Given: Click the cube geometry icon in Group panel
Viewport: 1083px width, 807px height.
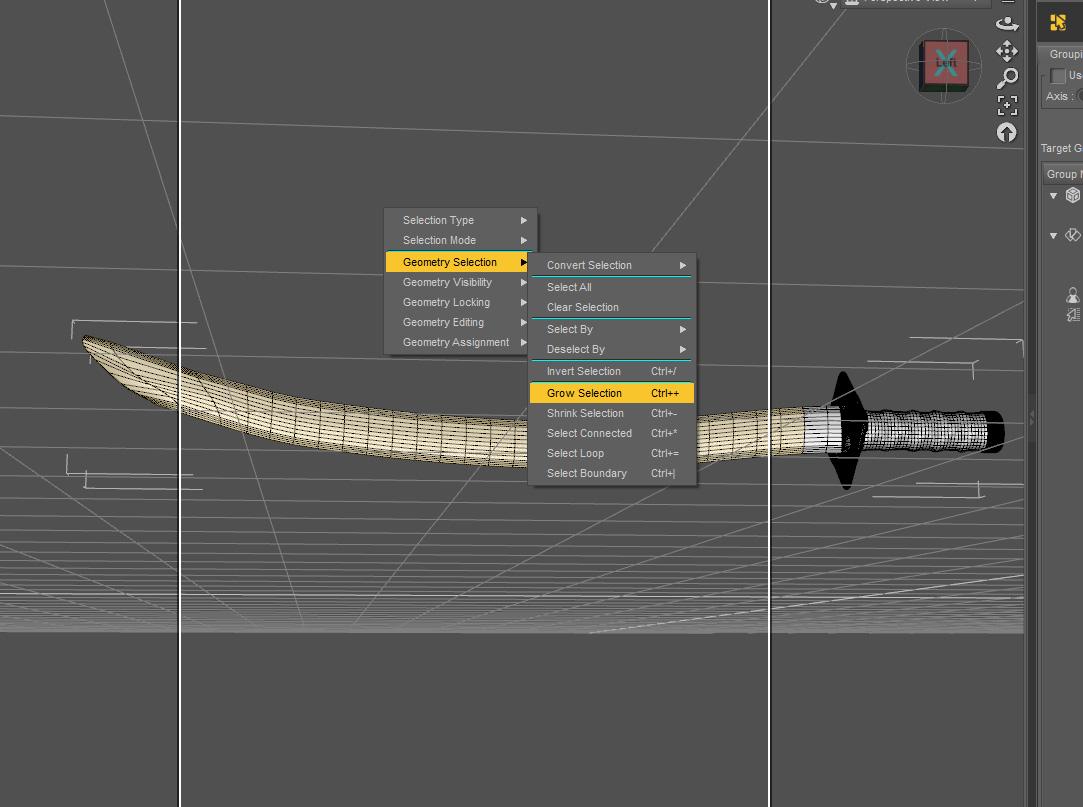Looking at the screenshot, I should [x=1073, y=195].
